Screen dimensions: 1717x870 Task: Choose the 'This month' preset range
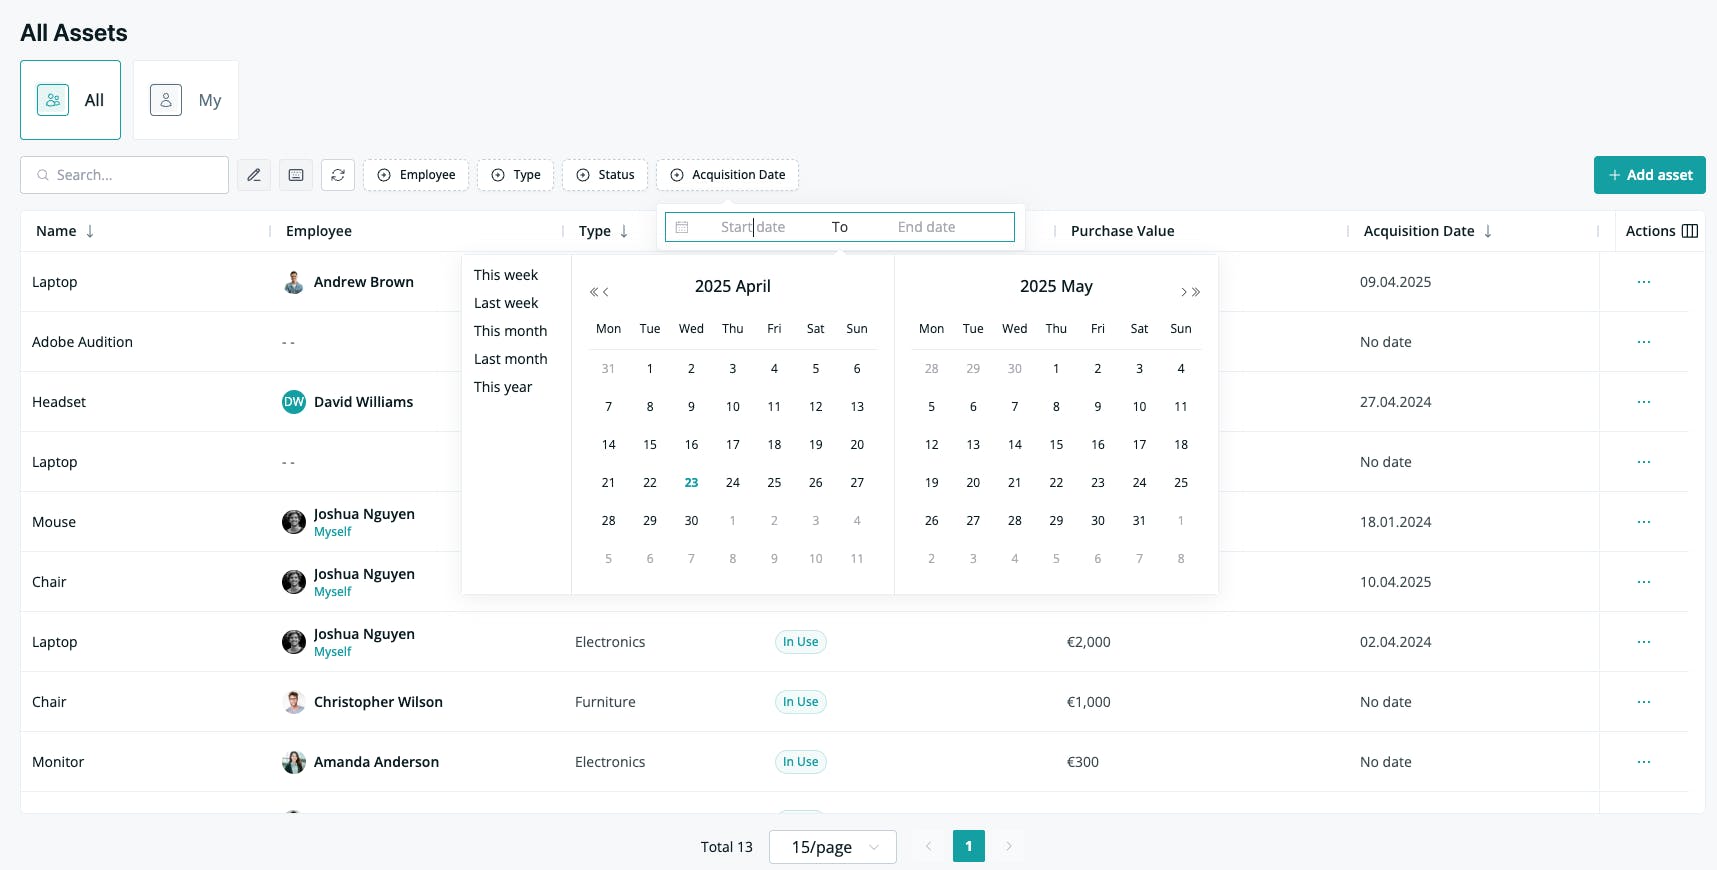[510, 331]
